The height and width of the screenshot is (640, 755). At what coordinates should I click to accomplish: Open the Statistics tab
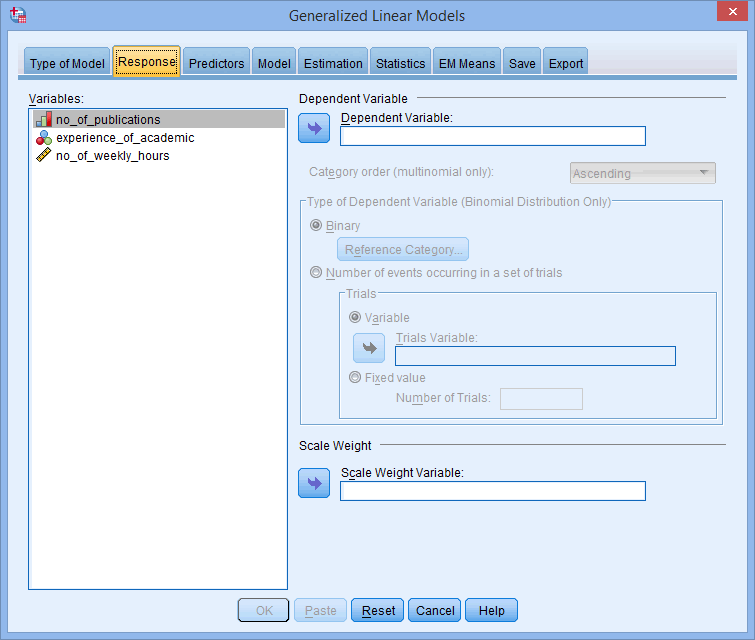click(400, 63)
